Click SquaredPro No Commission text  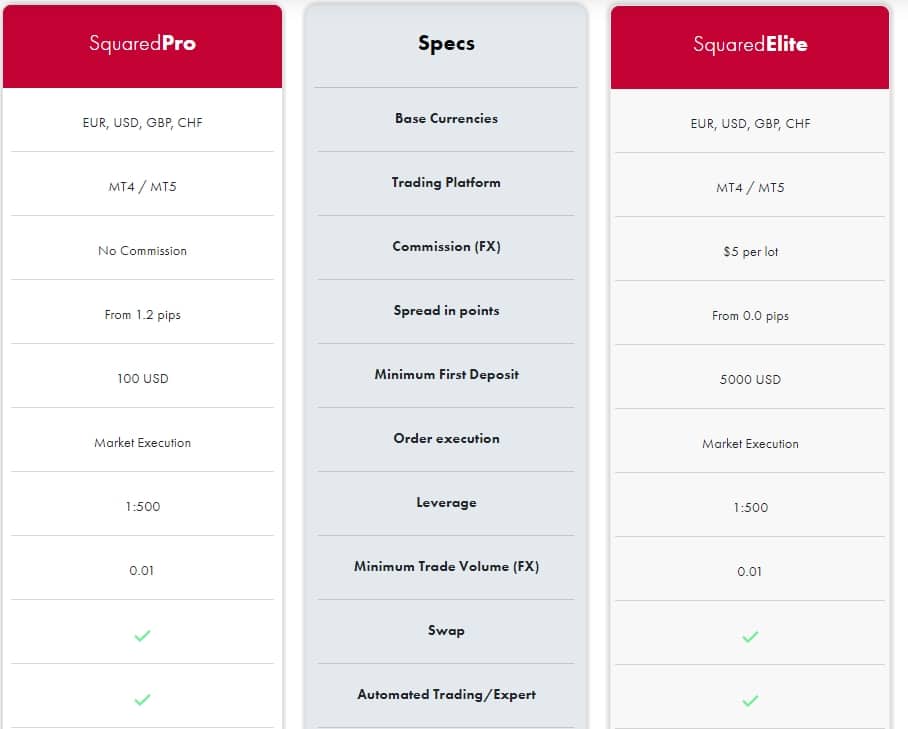142,251
